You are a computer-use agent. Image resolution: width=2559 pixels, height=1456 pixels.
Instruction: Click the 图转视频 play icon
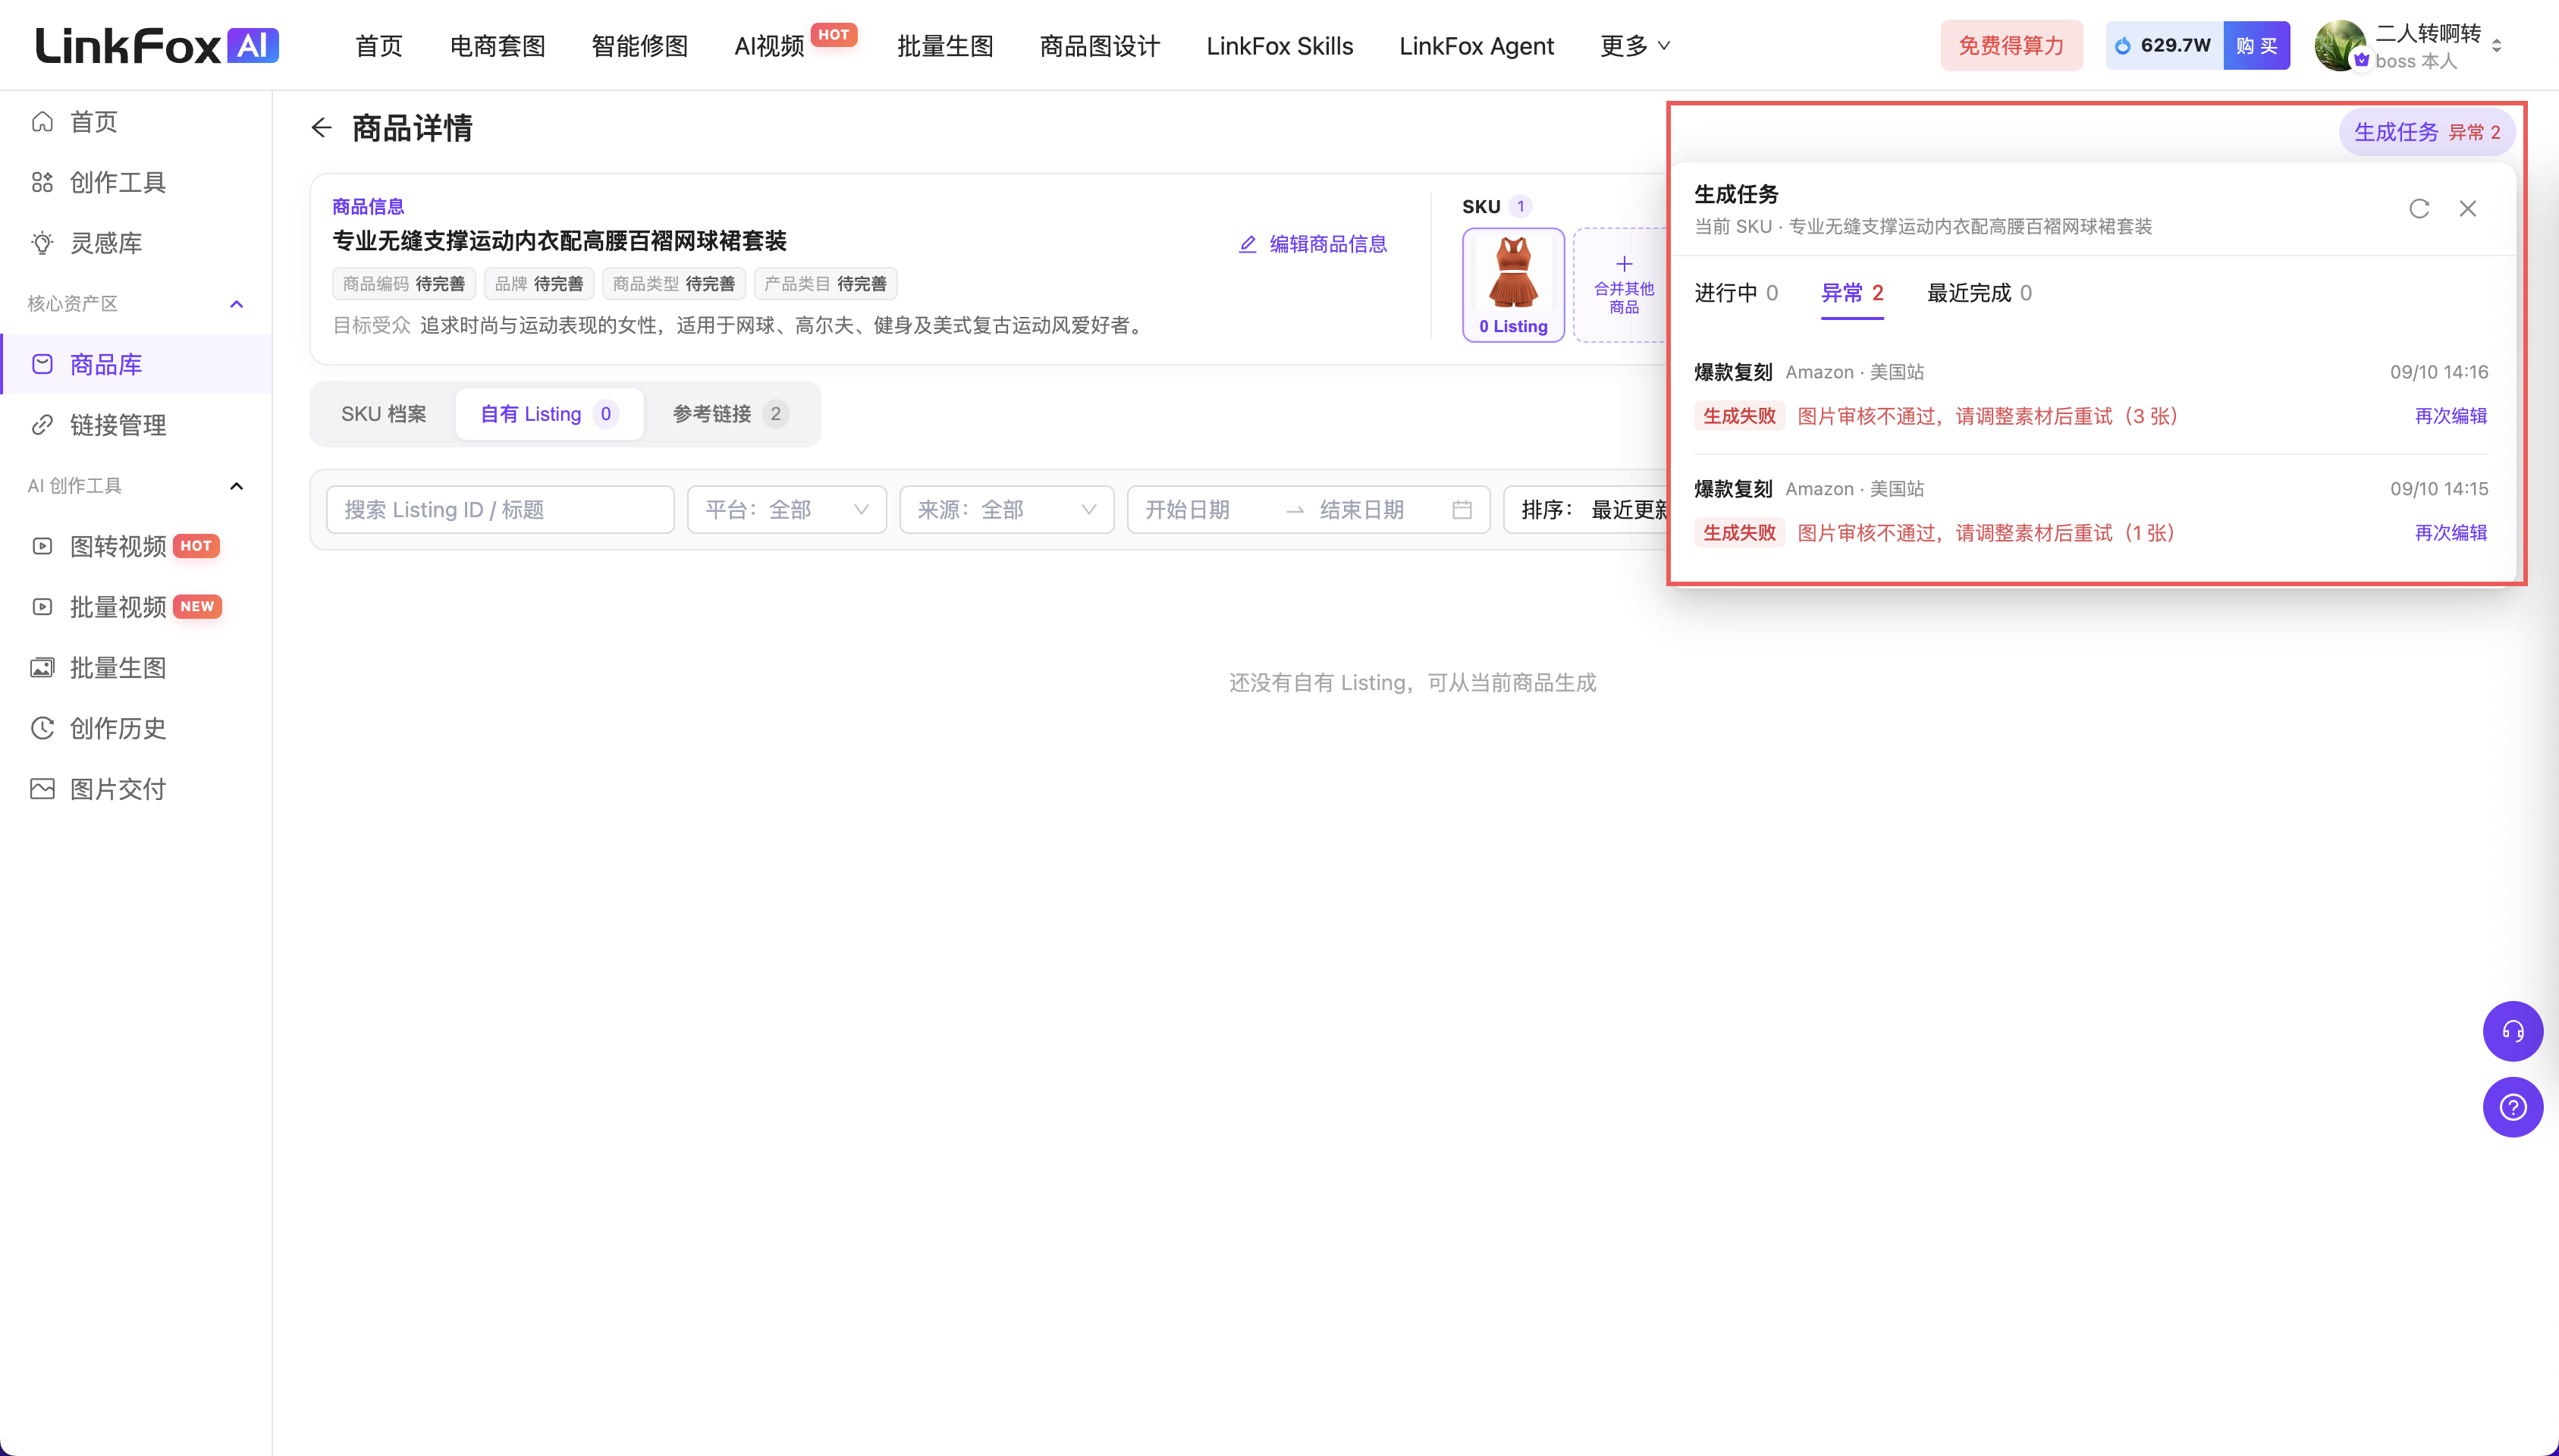coord(42,546)
